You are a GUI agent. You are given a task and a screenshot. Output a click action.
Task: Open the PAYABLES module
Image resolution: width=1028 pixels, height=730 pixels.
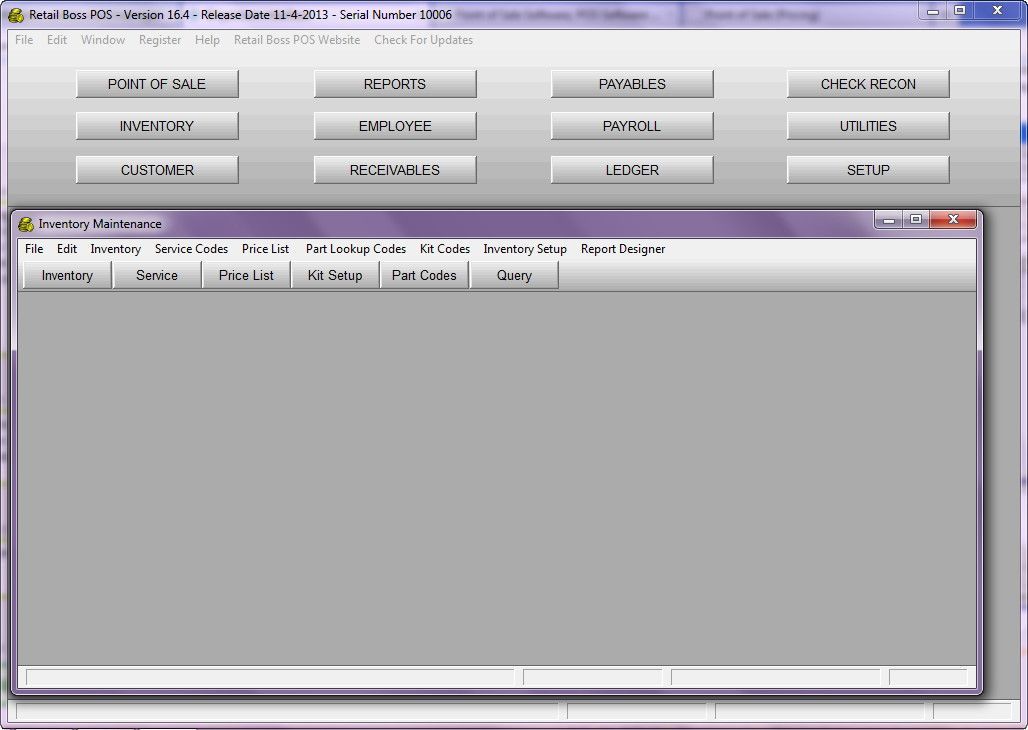point(632,84)
